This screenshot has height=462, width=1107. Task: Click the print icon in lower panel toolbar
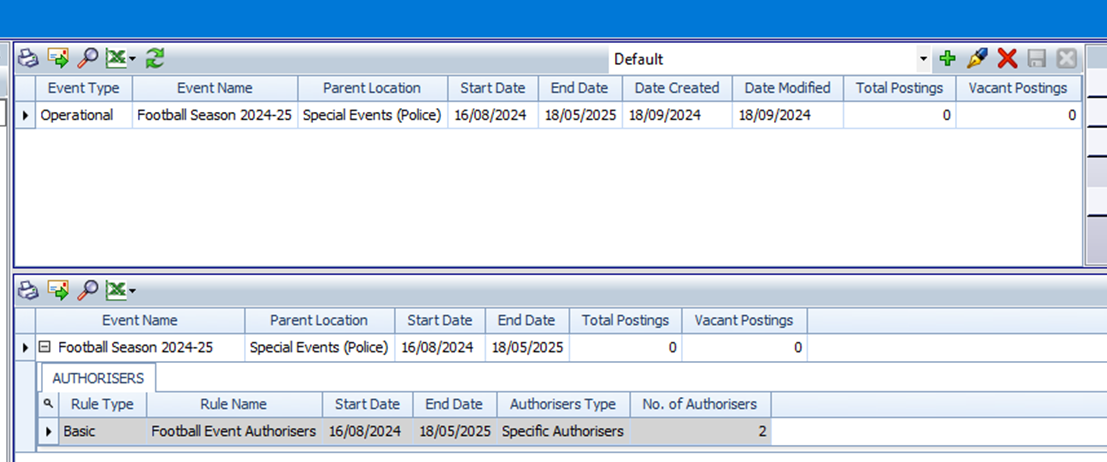pos(28,290)
